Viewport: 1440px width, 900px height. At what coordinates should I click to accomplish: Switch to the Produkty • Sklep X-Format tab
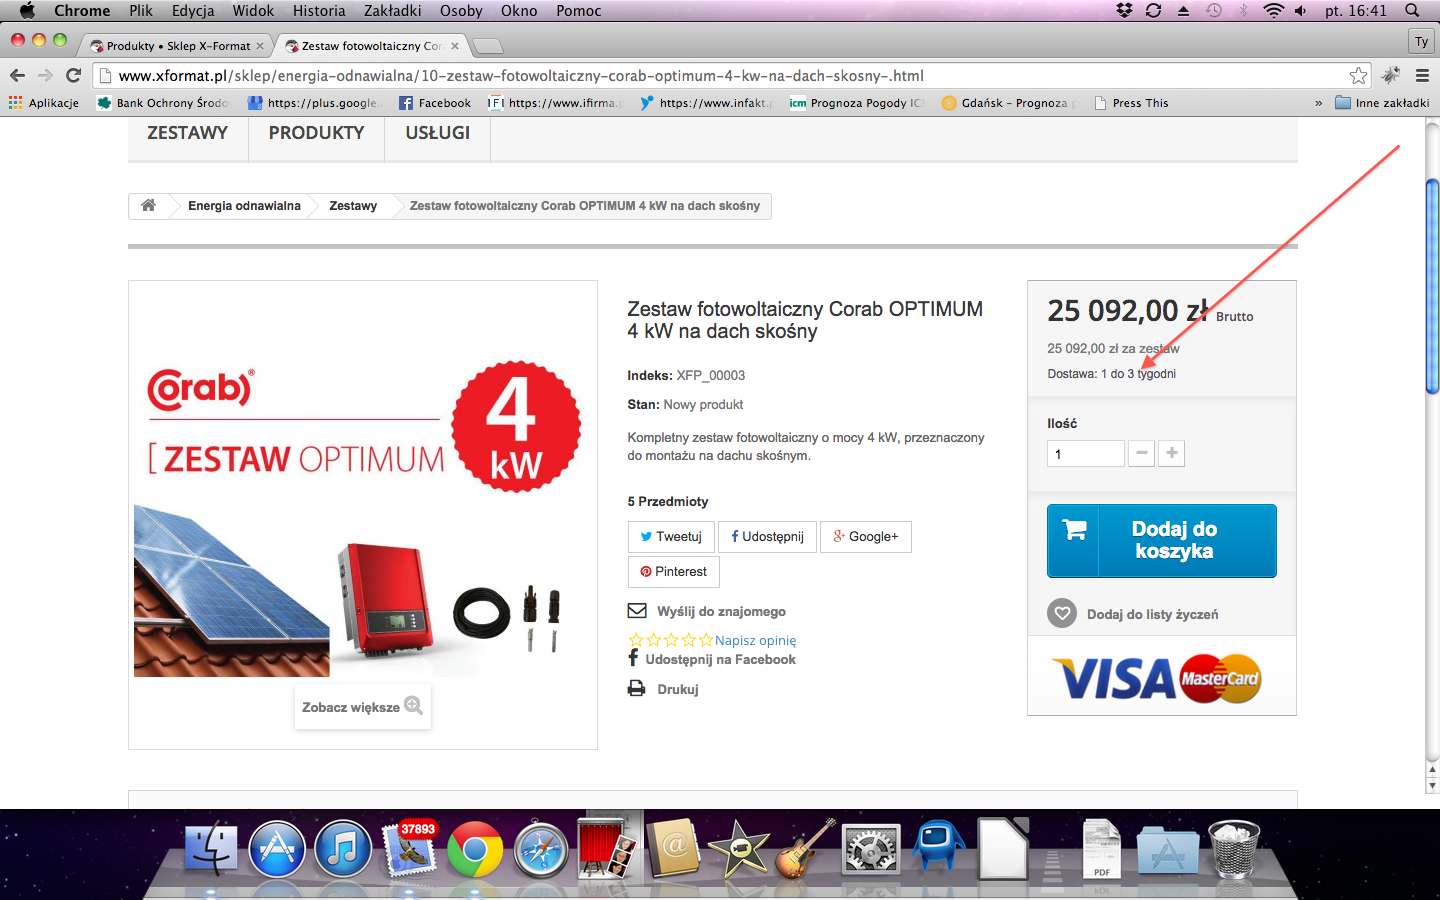[x=178, y=46]
